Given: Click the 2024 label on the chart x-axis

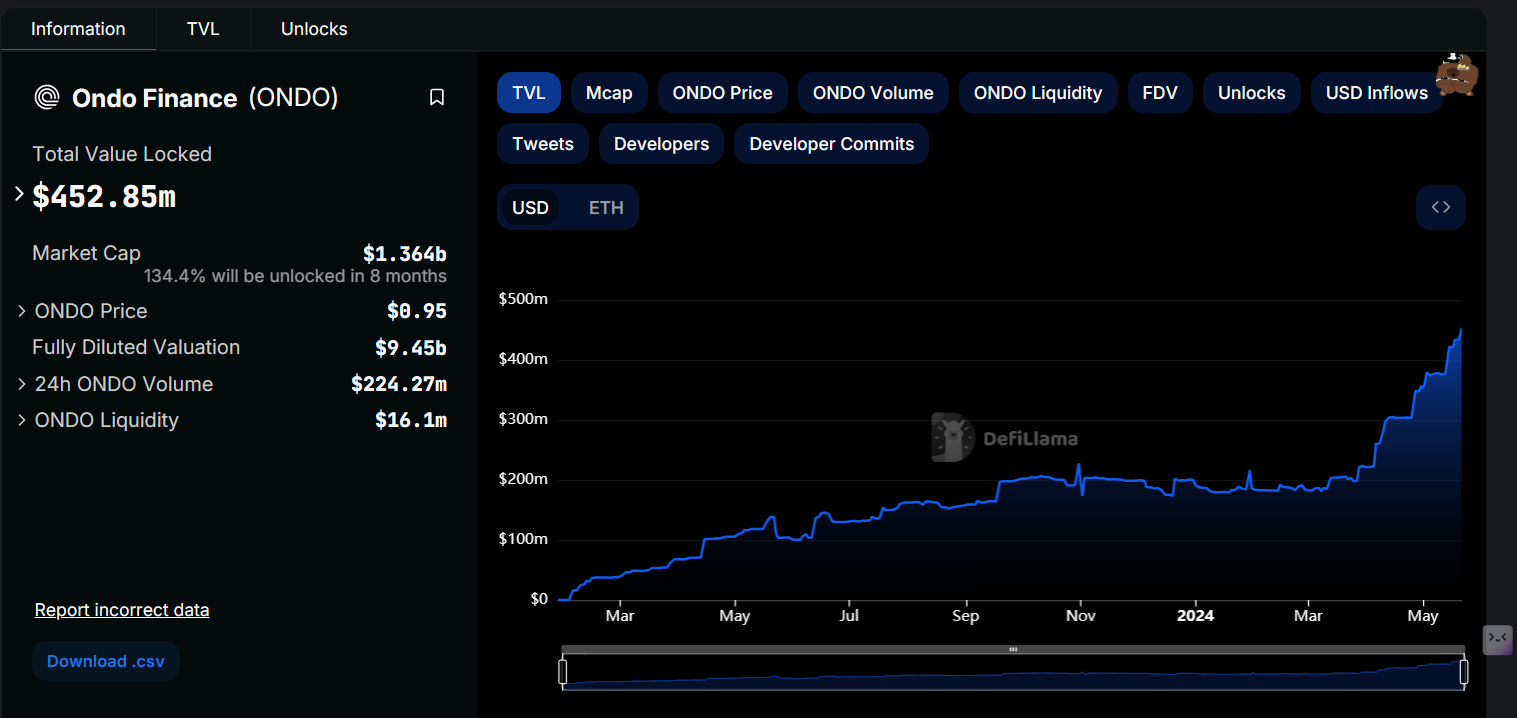Looking at the screenshot, I should point(1195,616).
